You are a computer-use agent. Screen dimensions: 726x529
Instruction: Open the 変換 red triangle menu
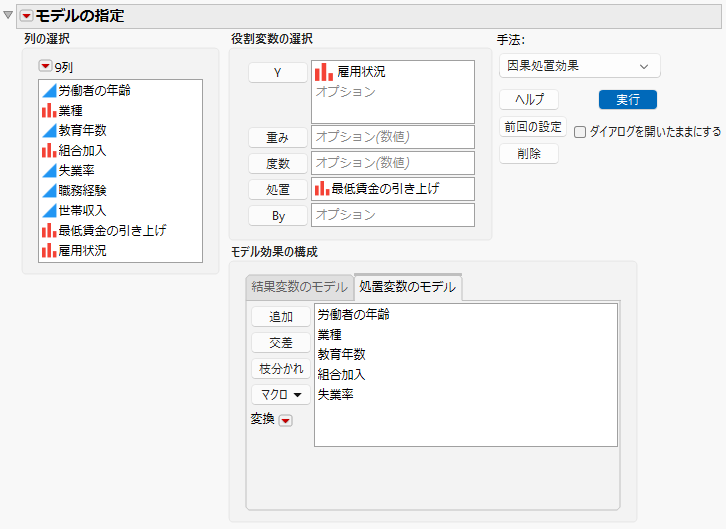[x=286, y=420]
